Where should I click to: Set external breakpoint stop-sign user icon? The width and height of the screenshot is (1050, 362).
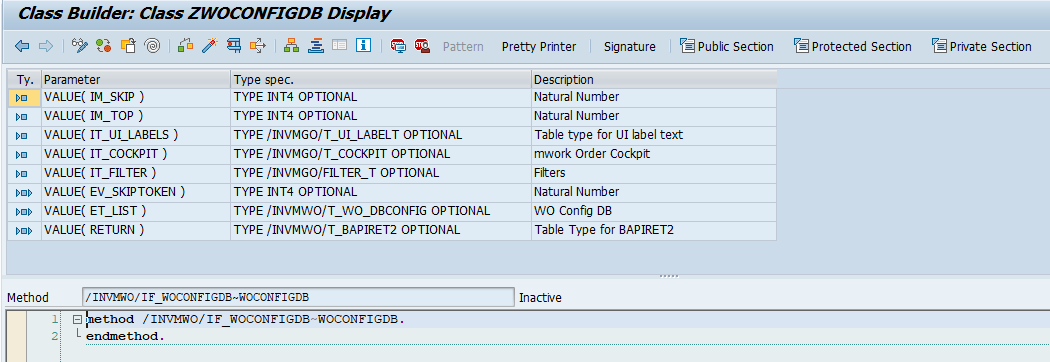pyautogui.click(x=422, y=46)
